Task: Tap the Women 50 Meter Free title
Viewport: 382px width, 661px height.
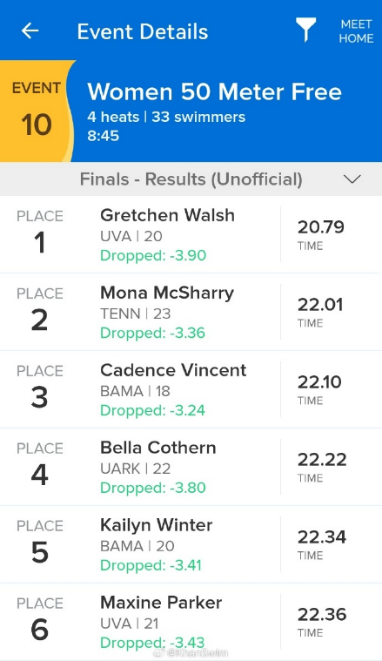Action: 214,92
